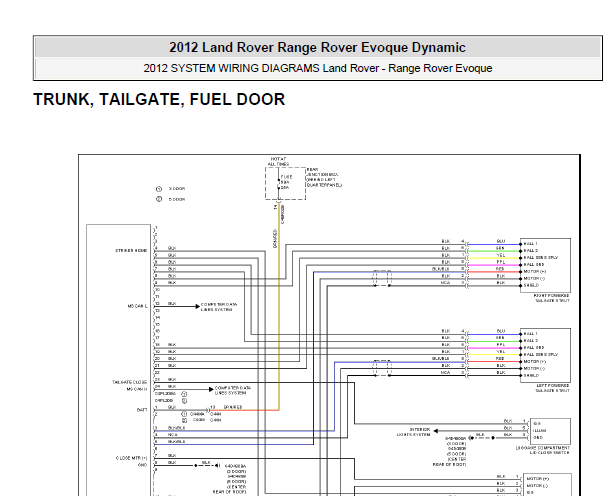Click the 'ILLUM' terminal in lid close switch
Image resolution: width=605 pixels, height=496 pixels.
(538, 431)
